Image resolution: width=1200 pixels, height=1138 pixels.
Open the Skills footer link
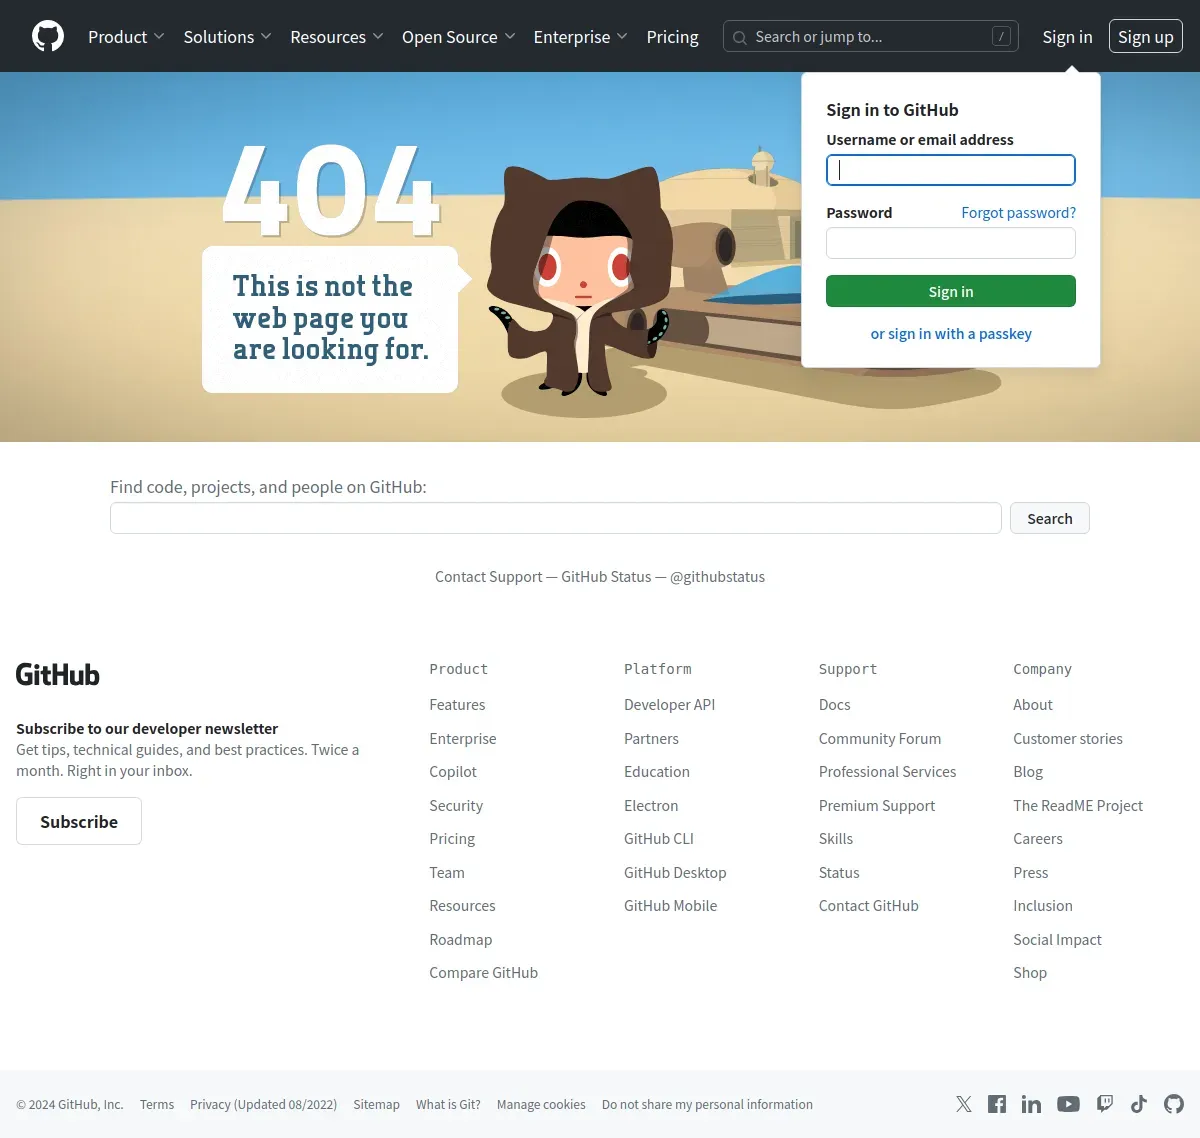(x=836, y=839)
